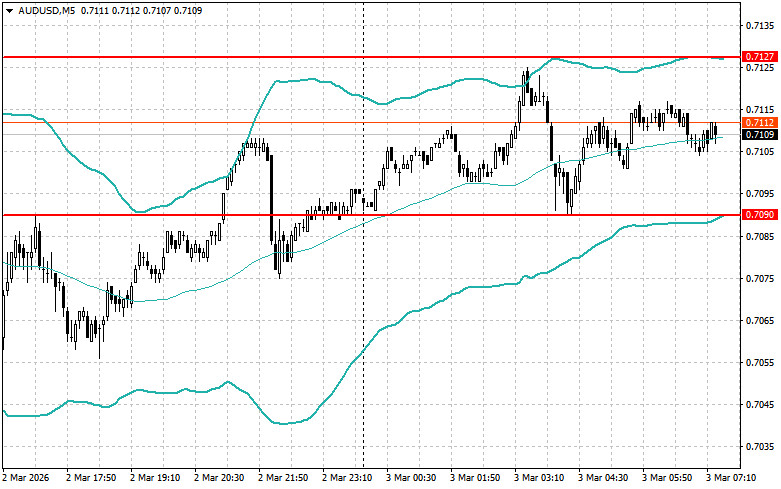Click the 3 Mar 05:50 time label
781x489 pixels.
(x=667, y=478)
